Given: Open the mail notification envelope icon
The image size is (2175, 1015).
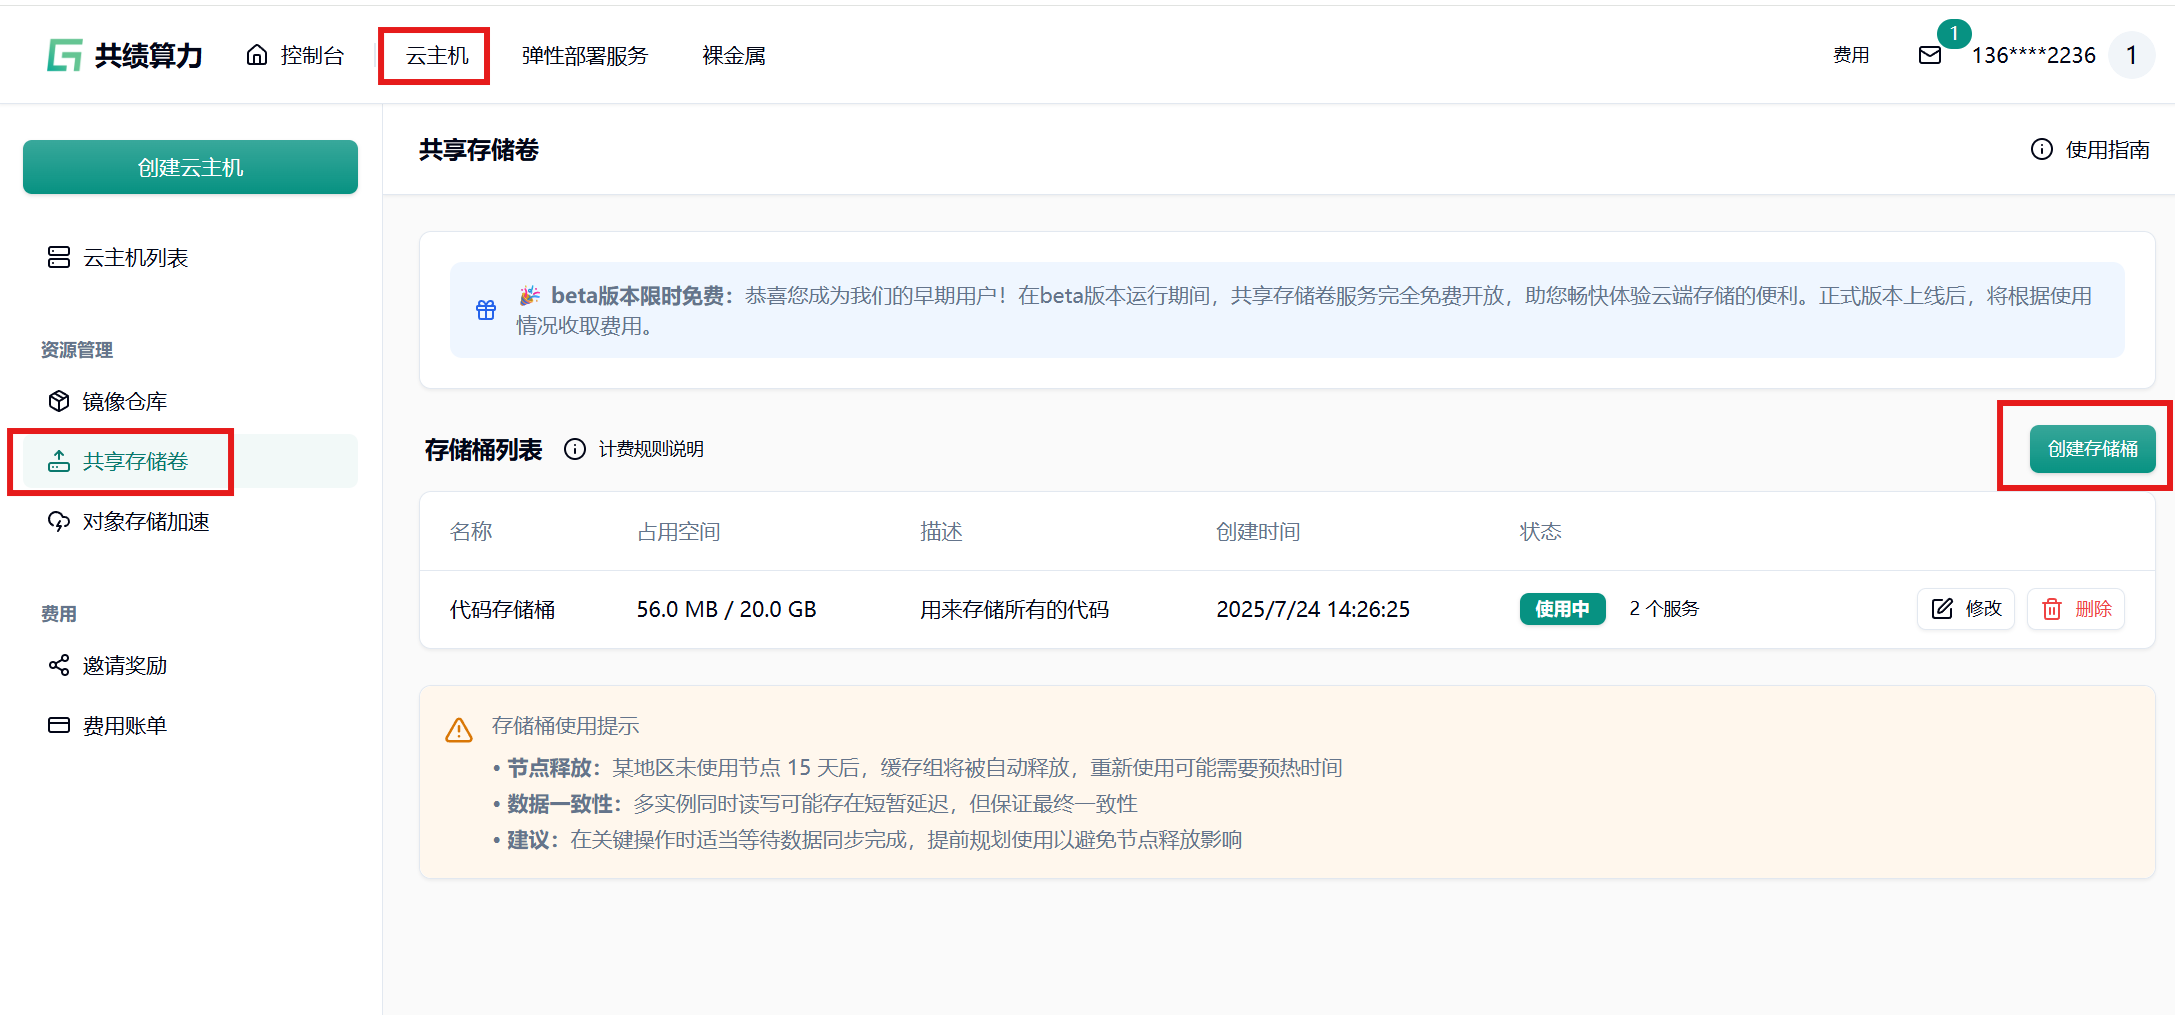Looking at the screenshot, I should pos(1929,56).
